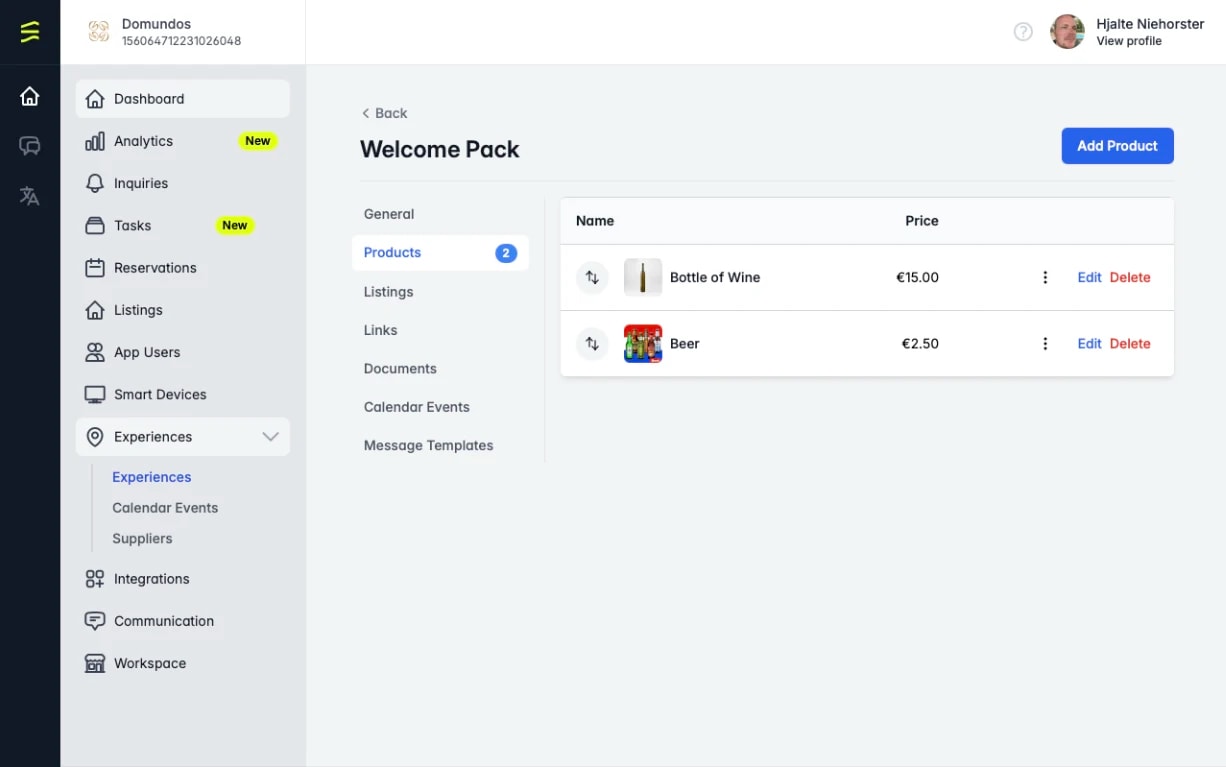Screen dimensions: 1226x767
Task: Open the translation language icon
Action: coord(30,196)
